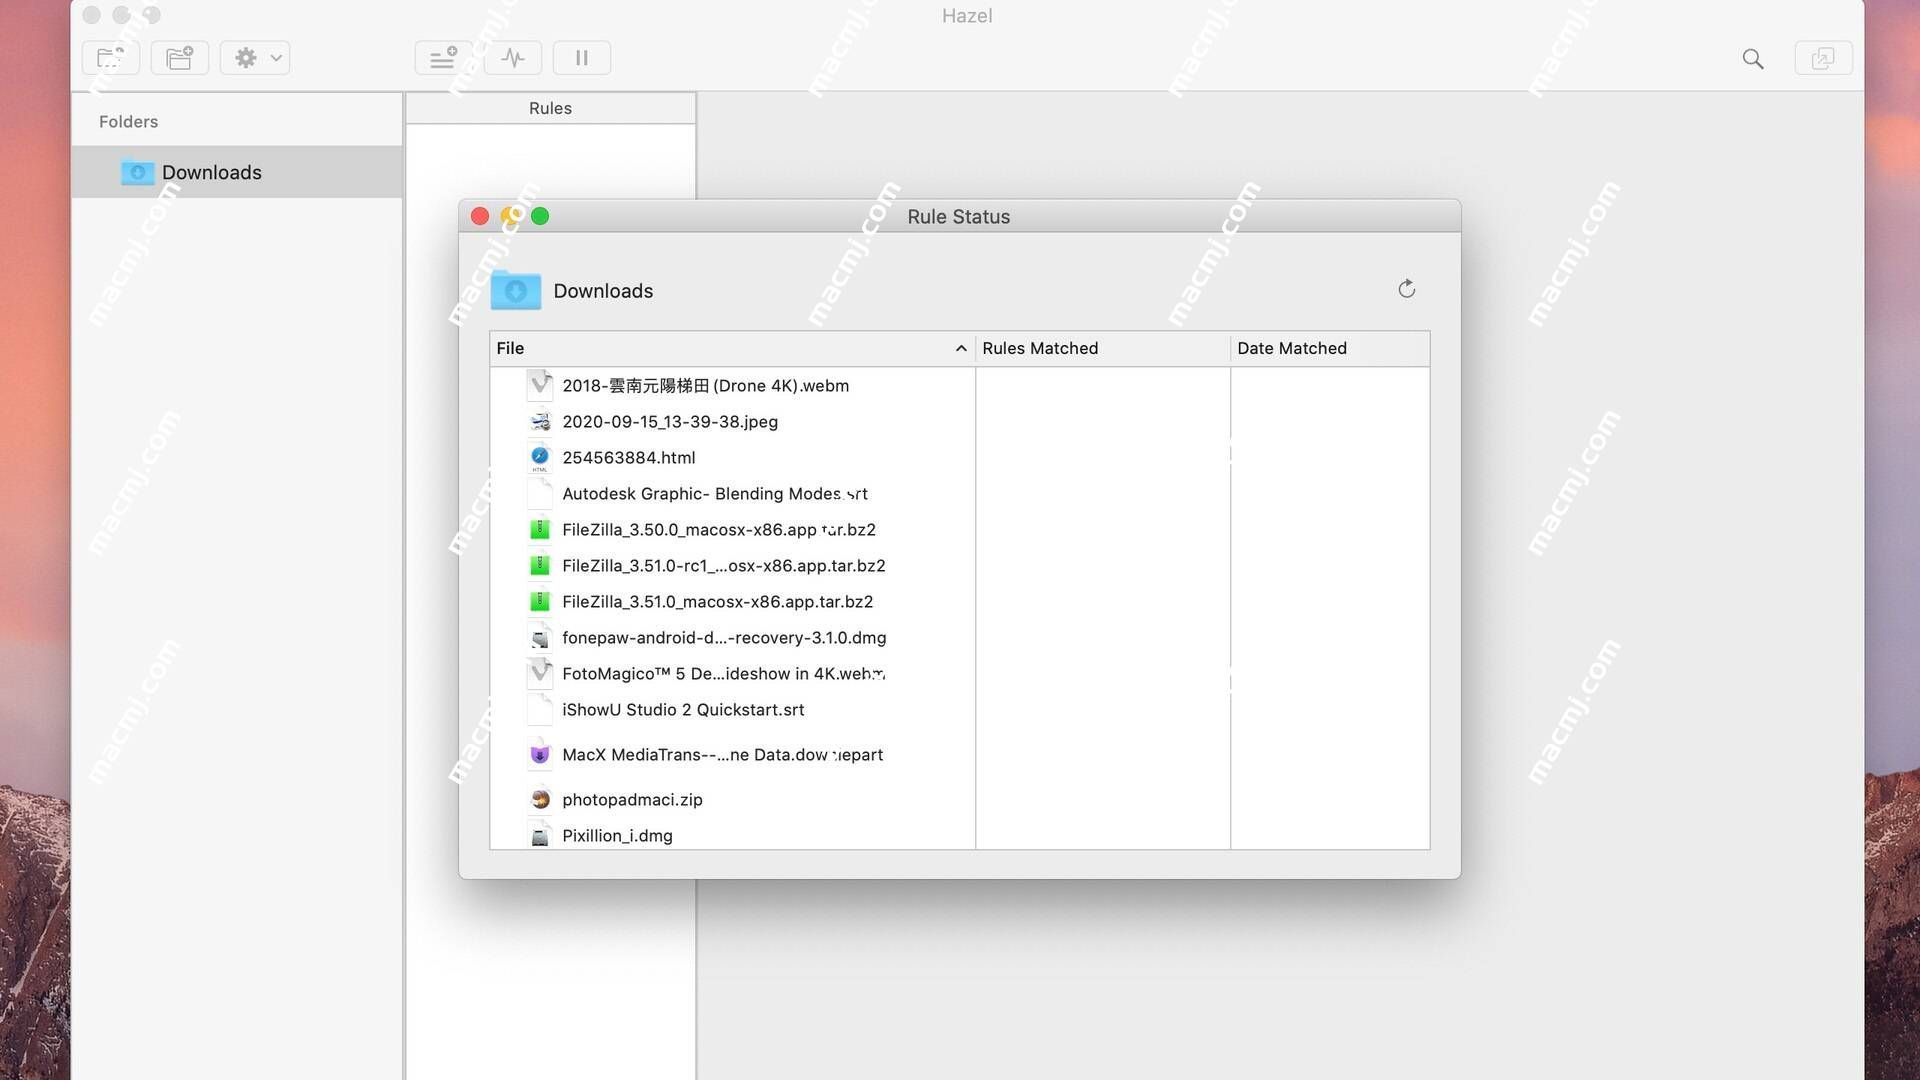Click the refresh icon in Rule Status
The image size is (1920, 1080).
(1406, 289)
